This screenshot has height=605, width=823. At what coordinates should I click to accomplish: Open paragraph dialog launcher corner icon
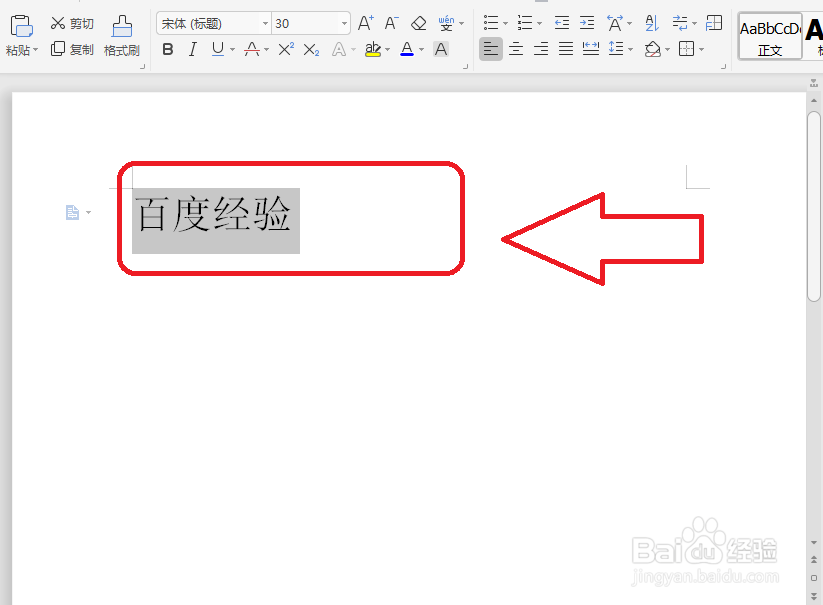pyautogui.click(x=723, y=67)
